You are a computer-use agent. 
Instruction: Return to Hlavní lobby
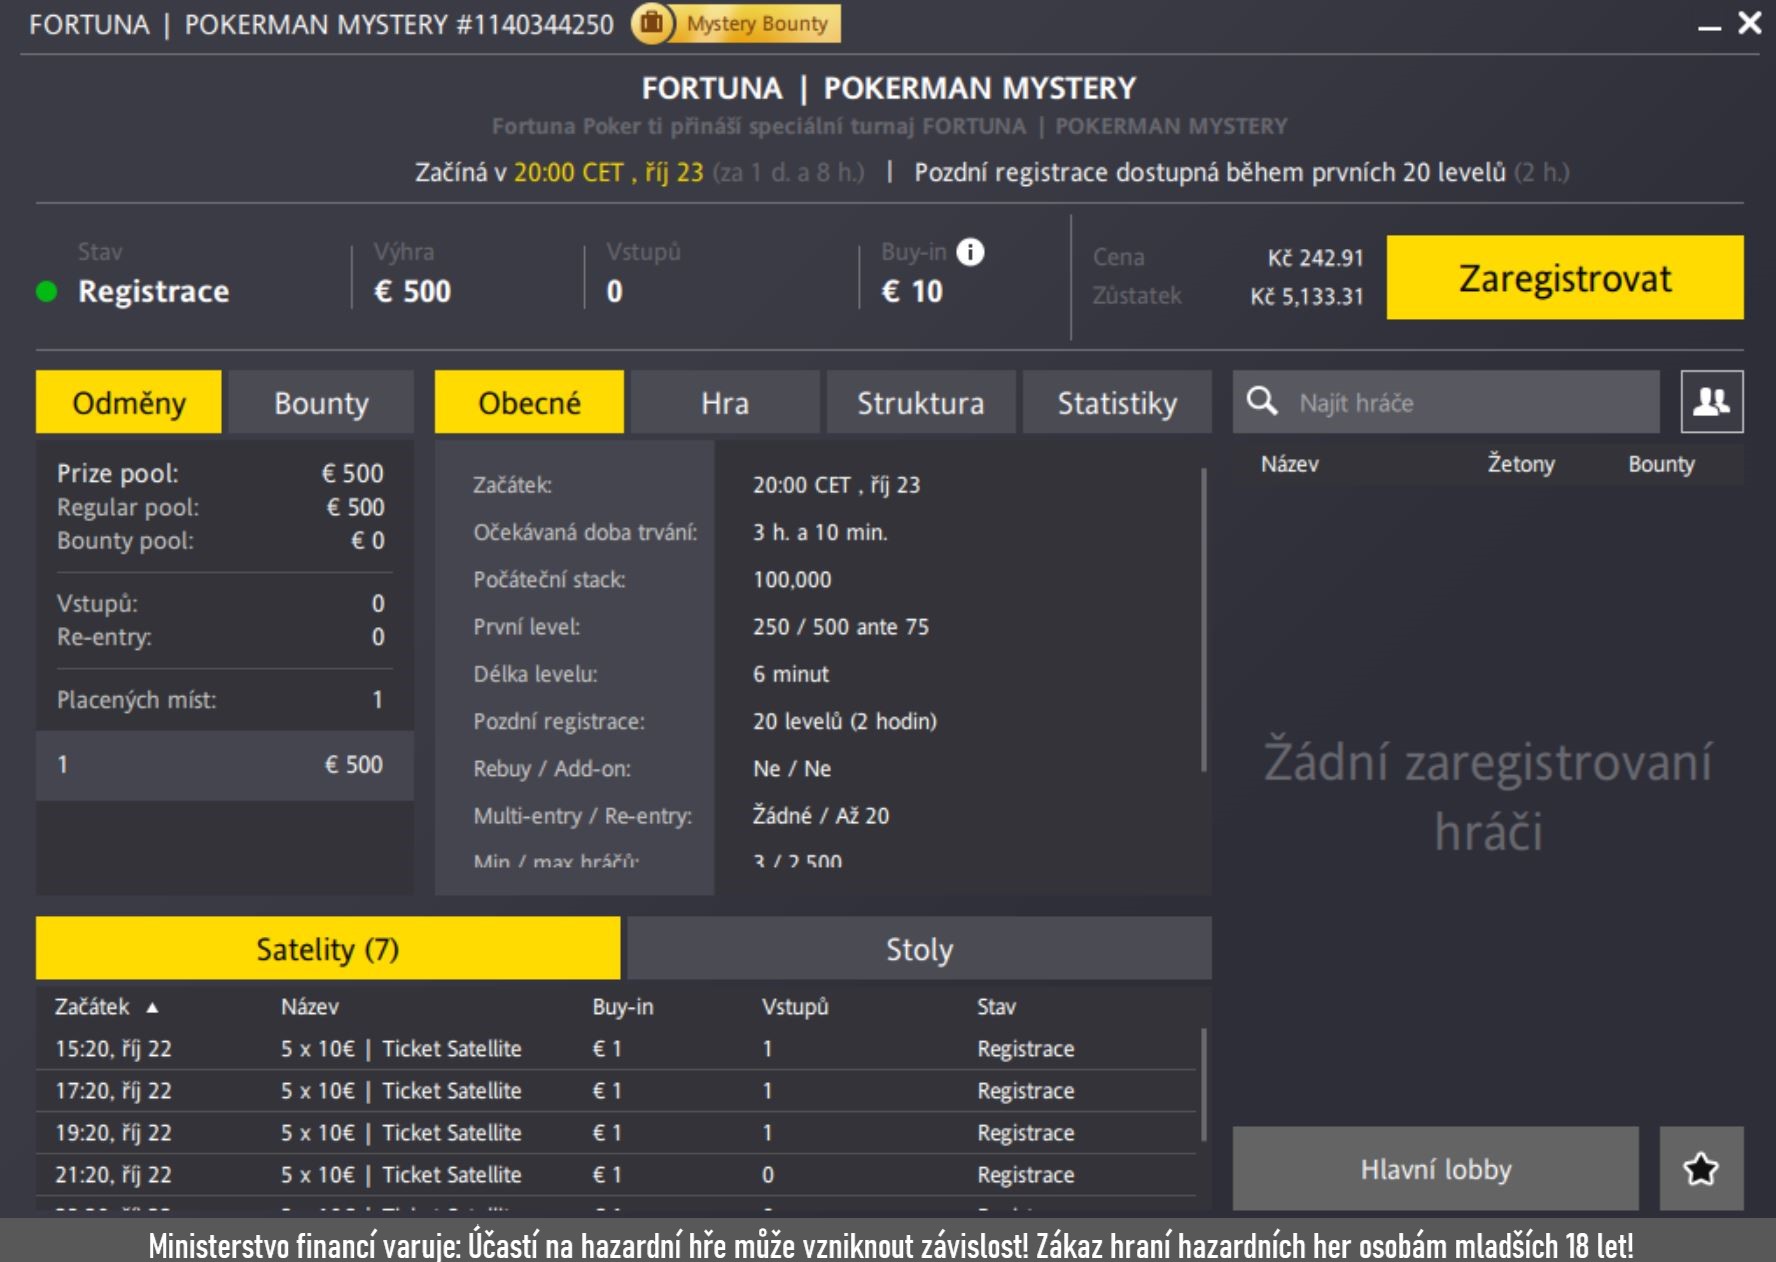click(x=1435, y=1169)
